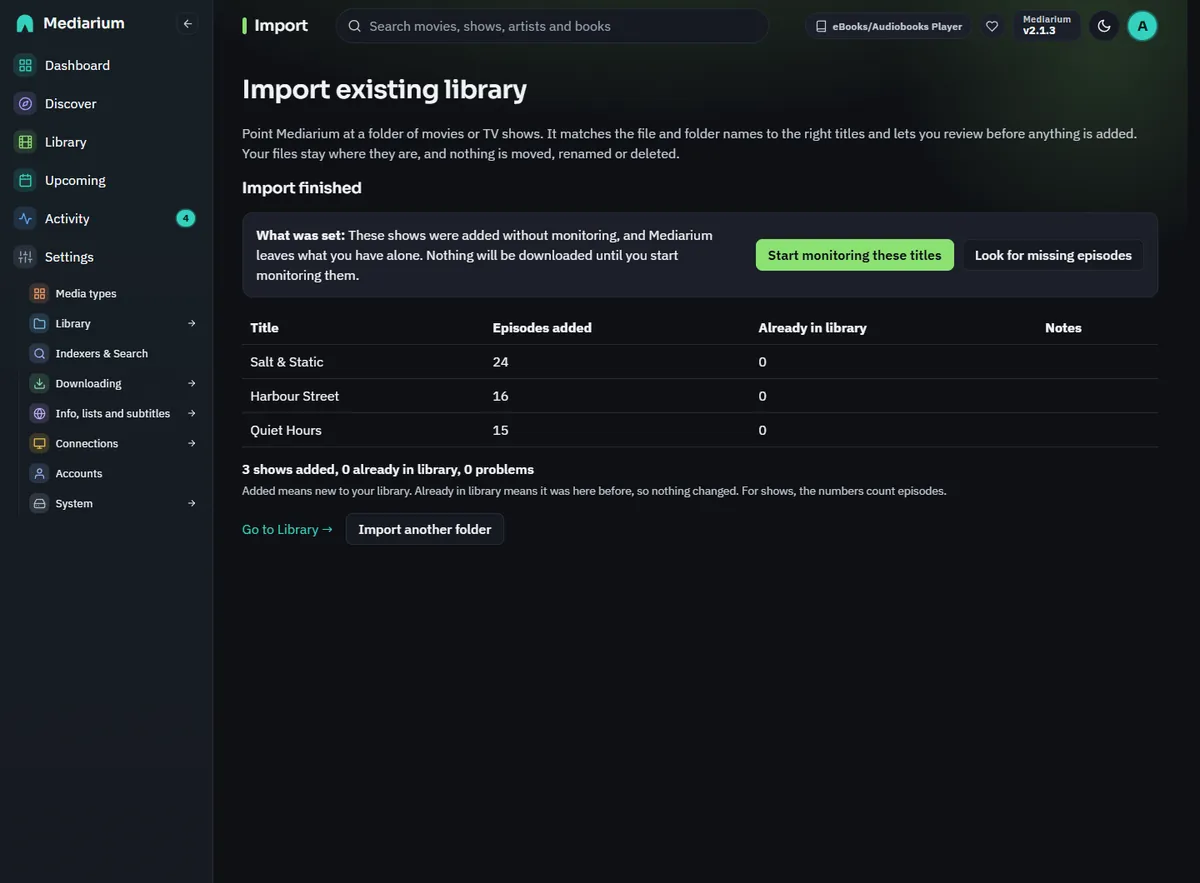The height and width of the screenshot is (883, 1200).
Task: Click the 24 episodes cell for Salt & Static
Action: [501, 362]
